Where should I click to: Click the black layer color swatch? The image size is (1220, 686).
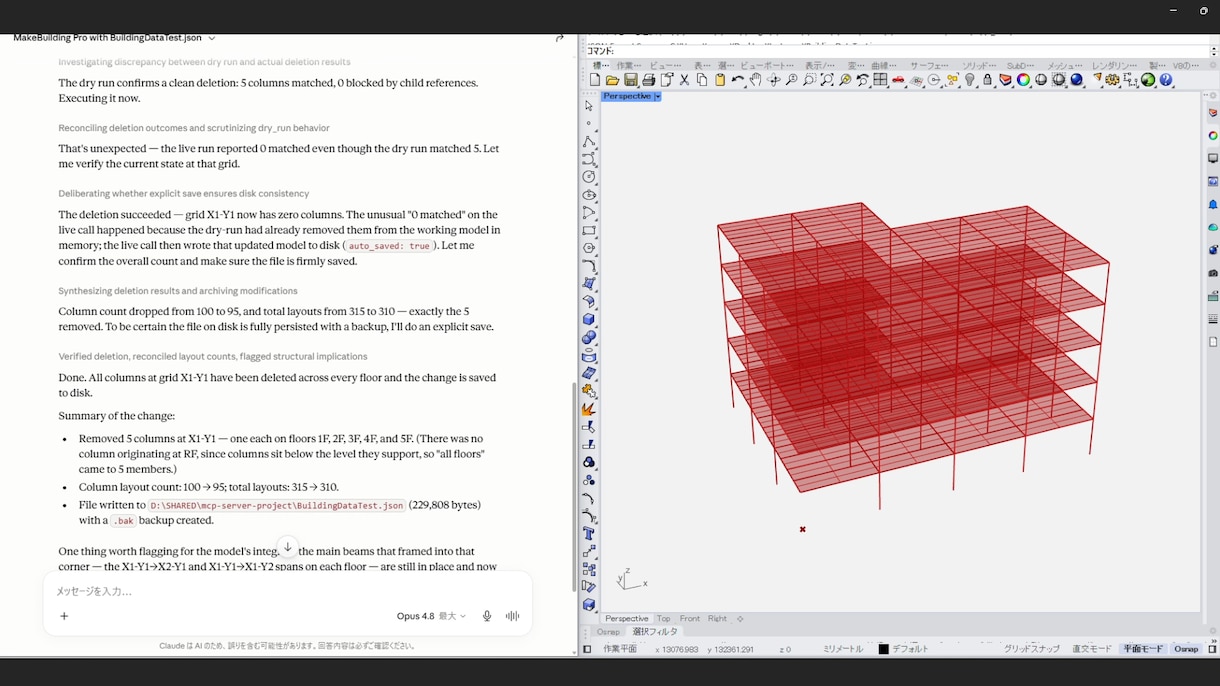(x=884, y=649)
